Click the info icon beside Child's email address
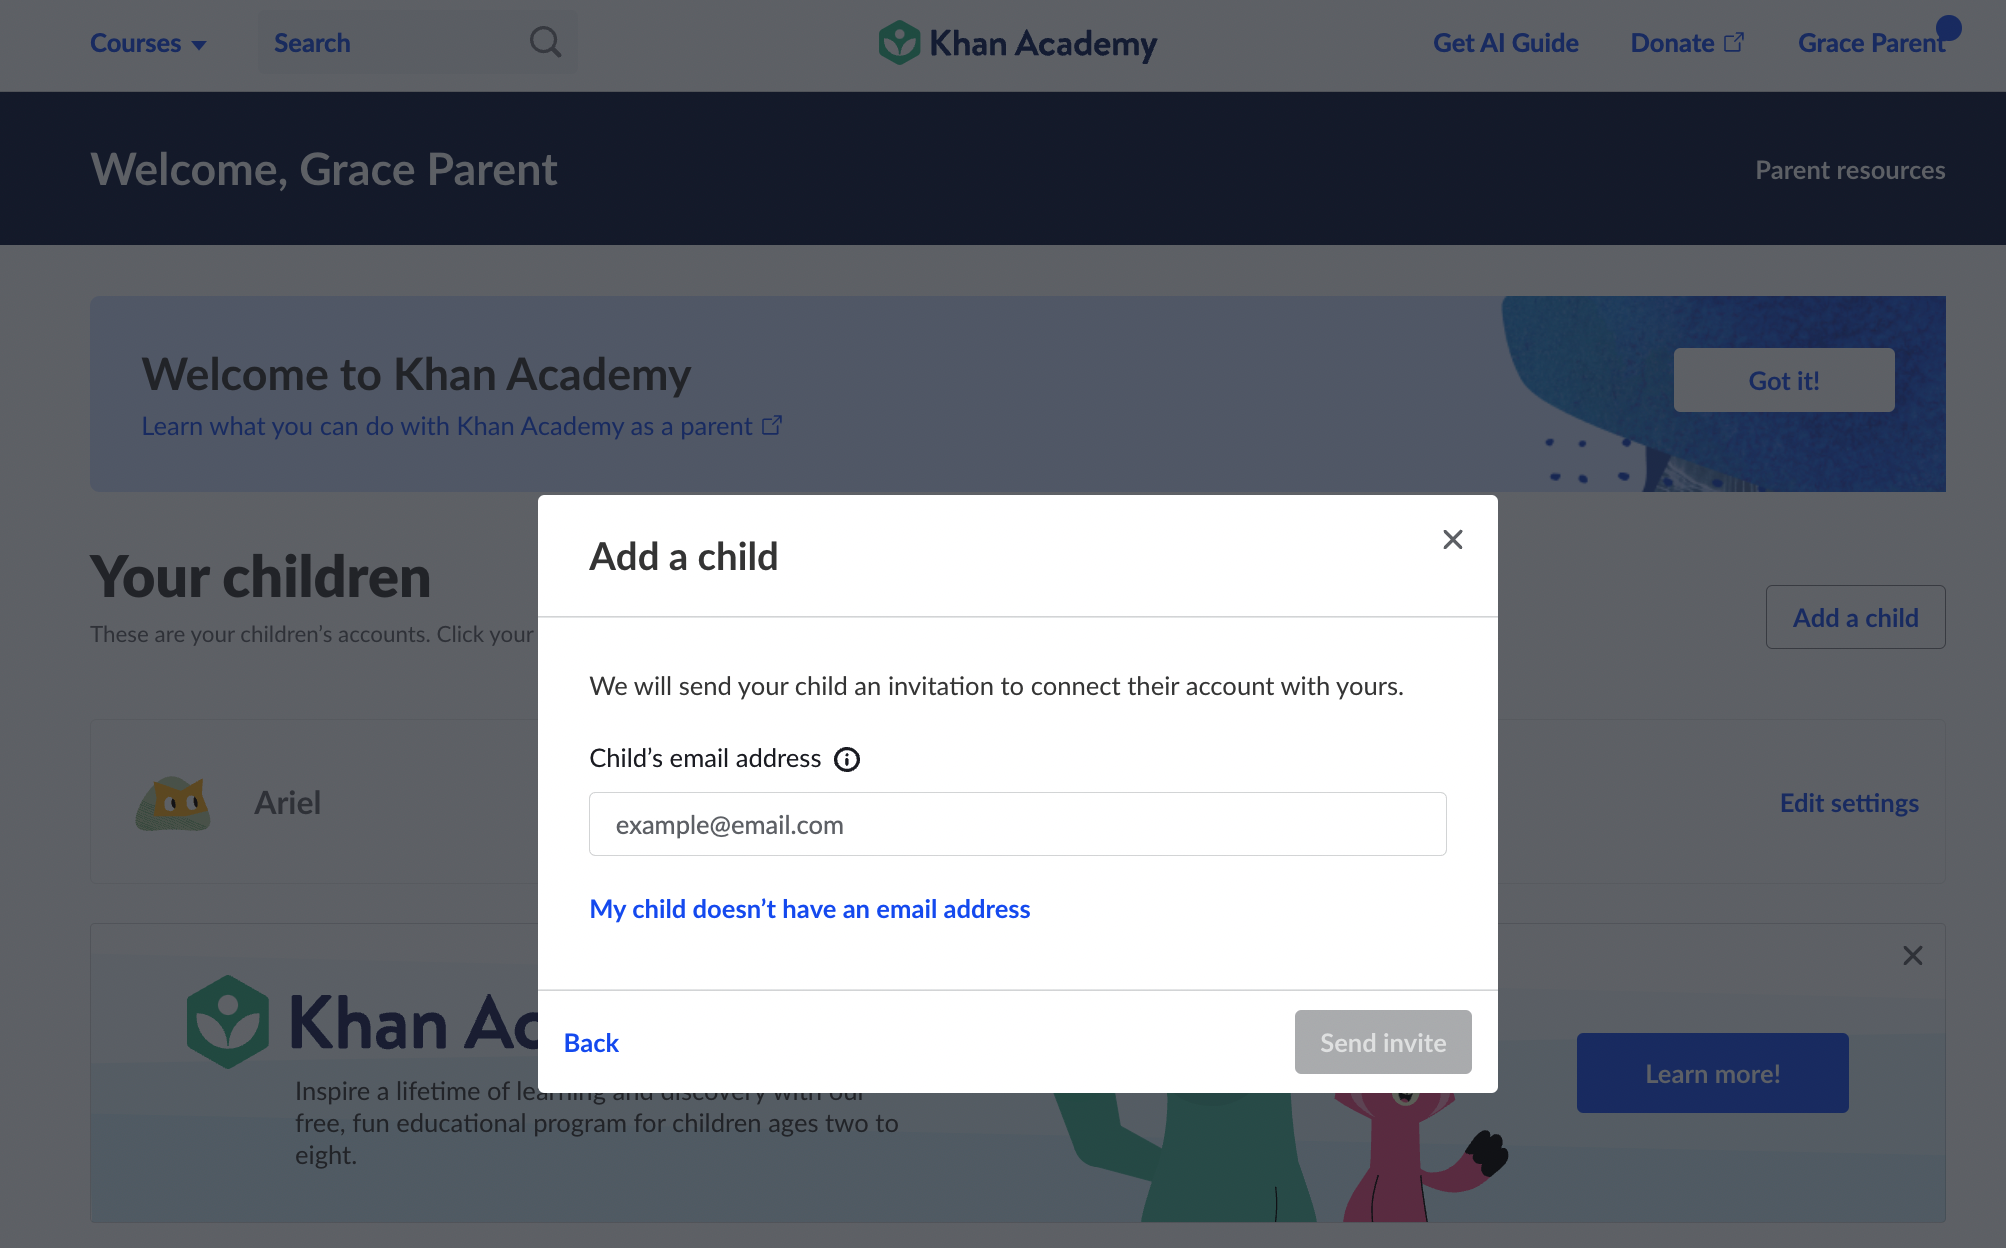The height and width of the screenshot is (1248, 2006). pos(847,759)
